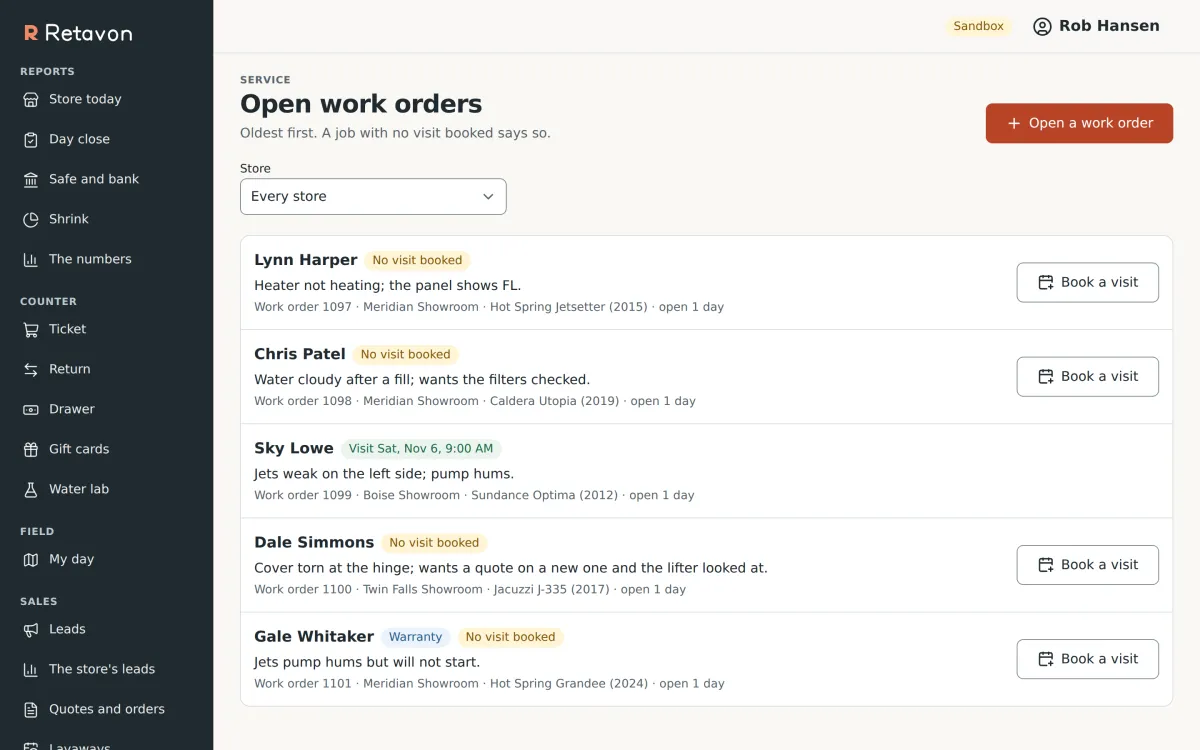This screenshot has height=750, width=1200.
Task: Click The numbers bar chart icon
Action: pyautogui.click(x=31, y=259)
